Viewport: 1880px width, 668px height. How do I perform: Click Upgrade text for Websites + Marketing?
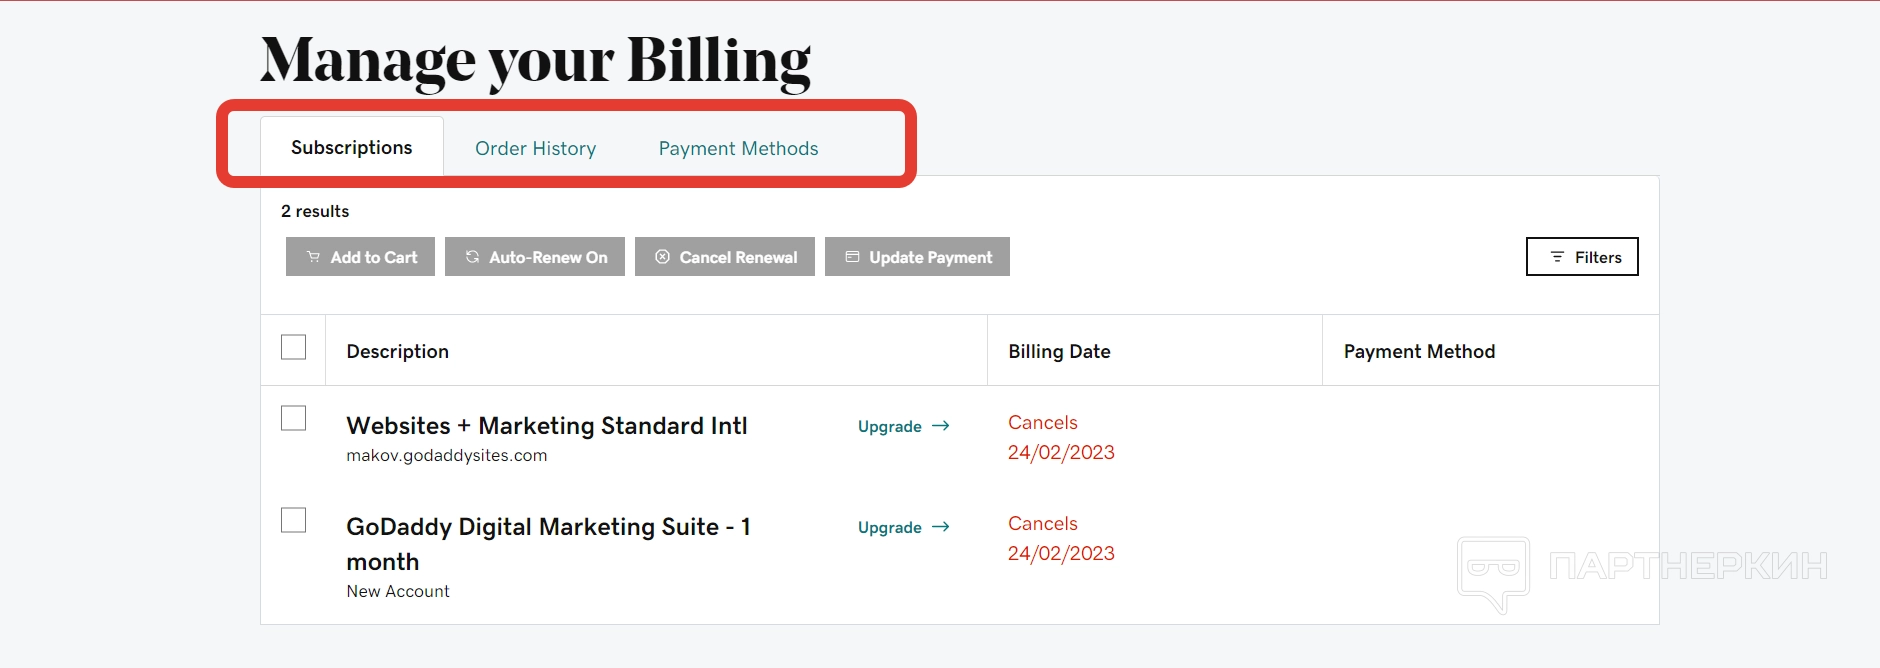[x=889, y=427]
